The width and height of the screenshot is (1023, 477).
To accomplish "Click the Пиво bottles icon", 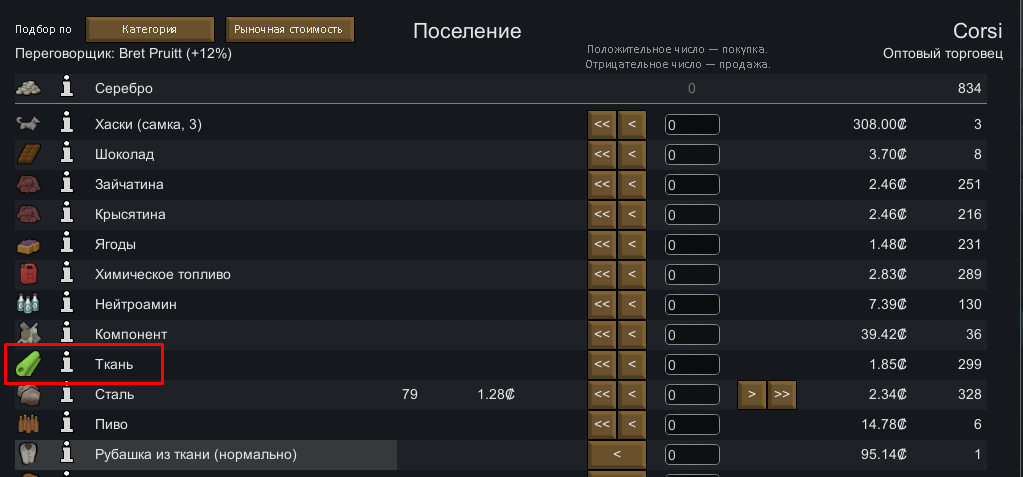I will (28, 424).
